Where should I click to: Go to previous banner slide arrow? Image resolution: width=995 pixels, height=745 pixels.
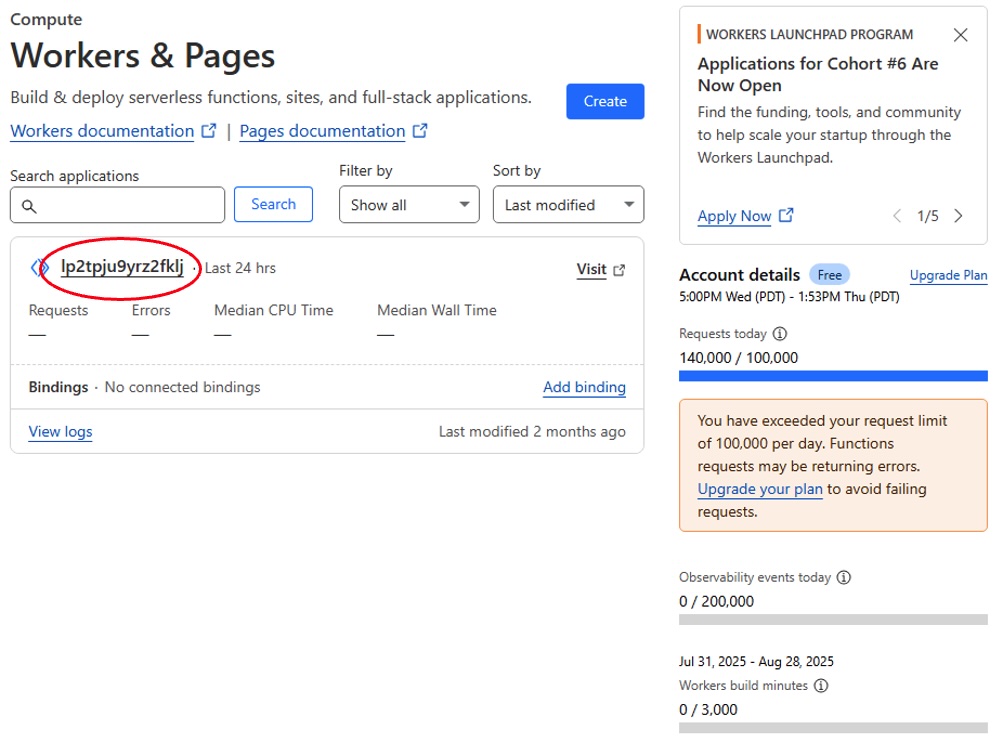pos(897,216)
